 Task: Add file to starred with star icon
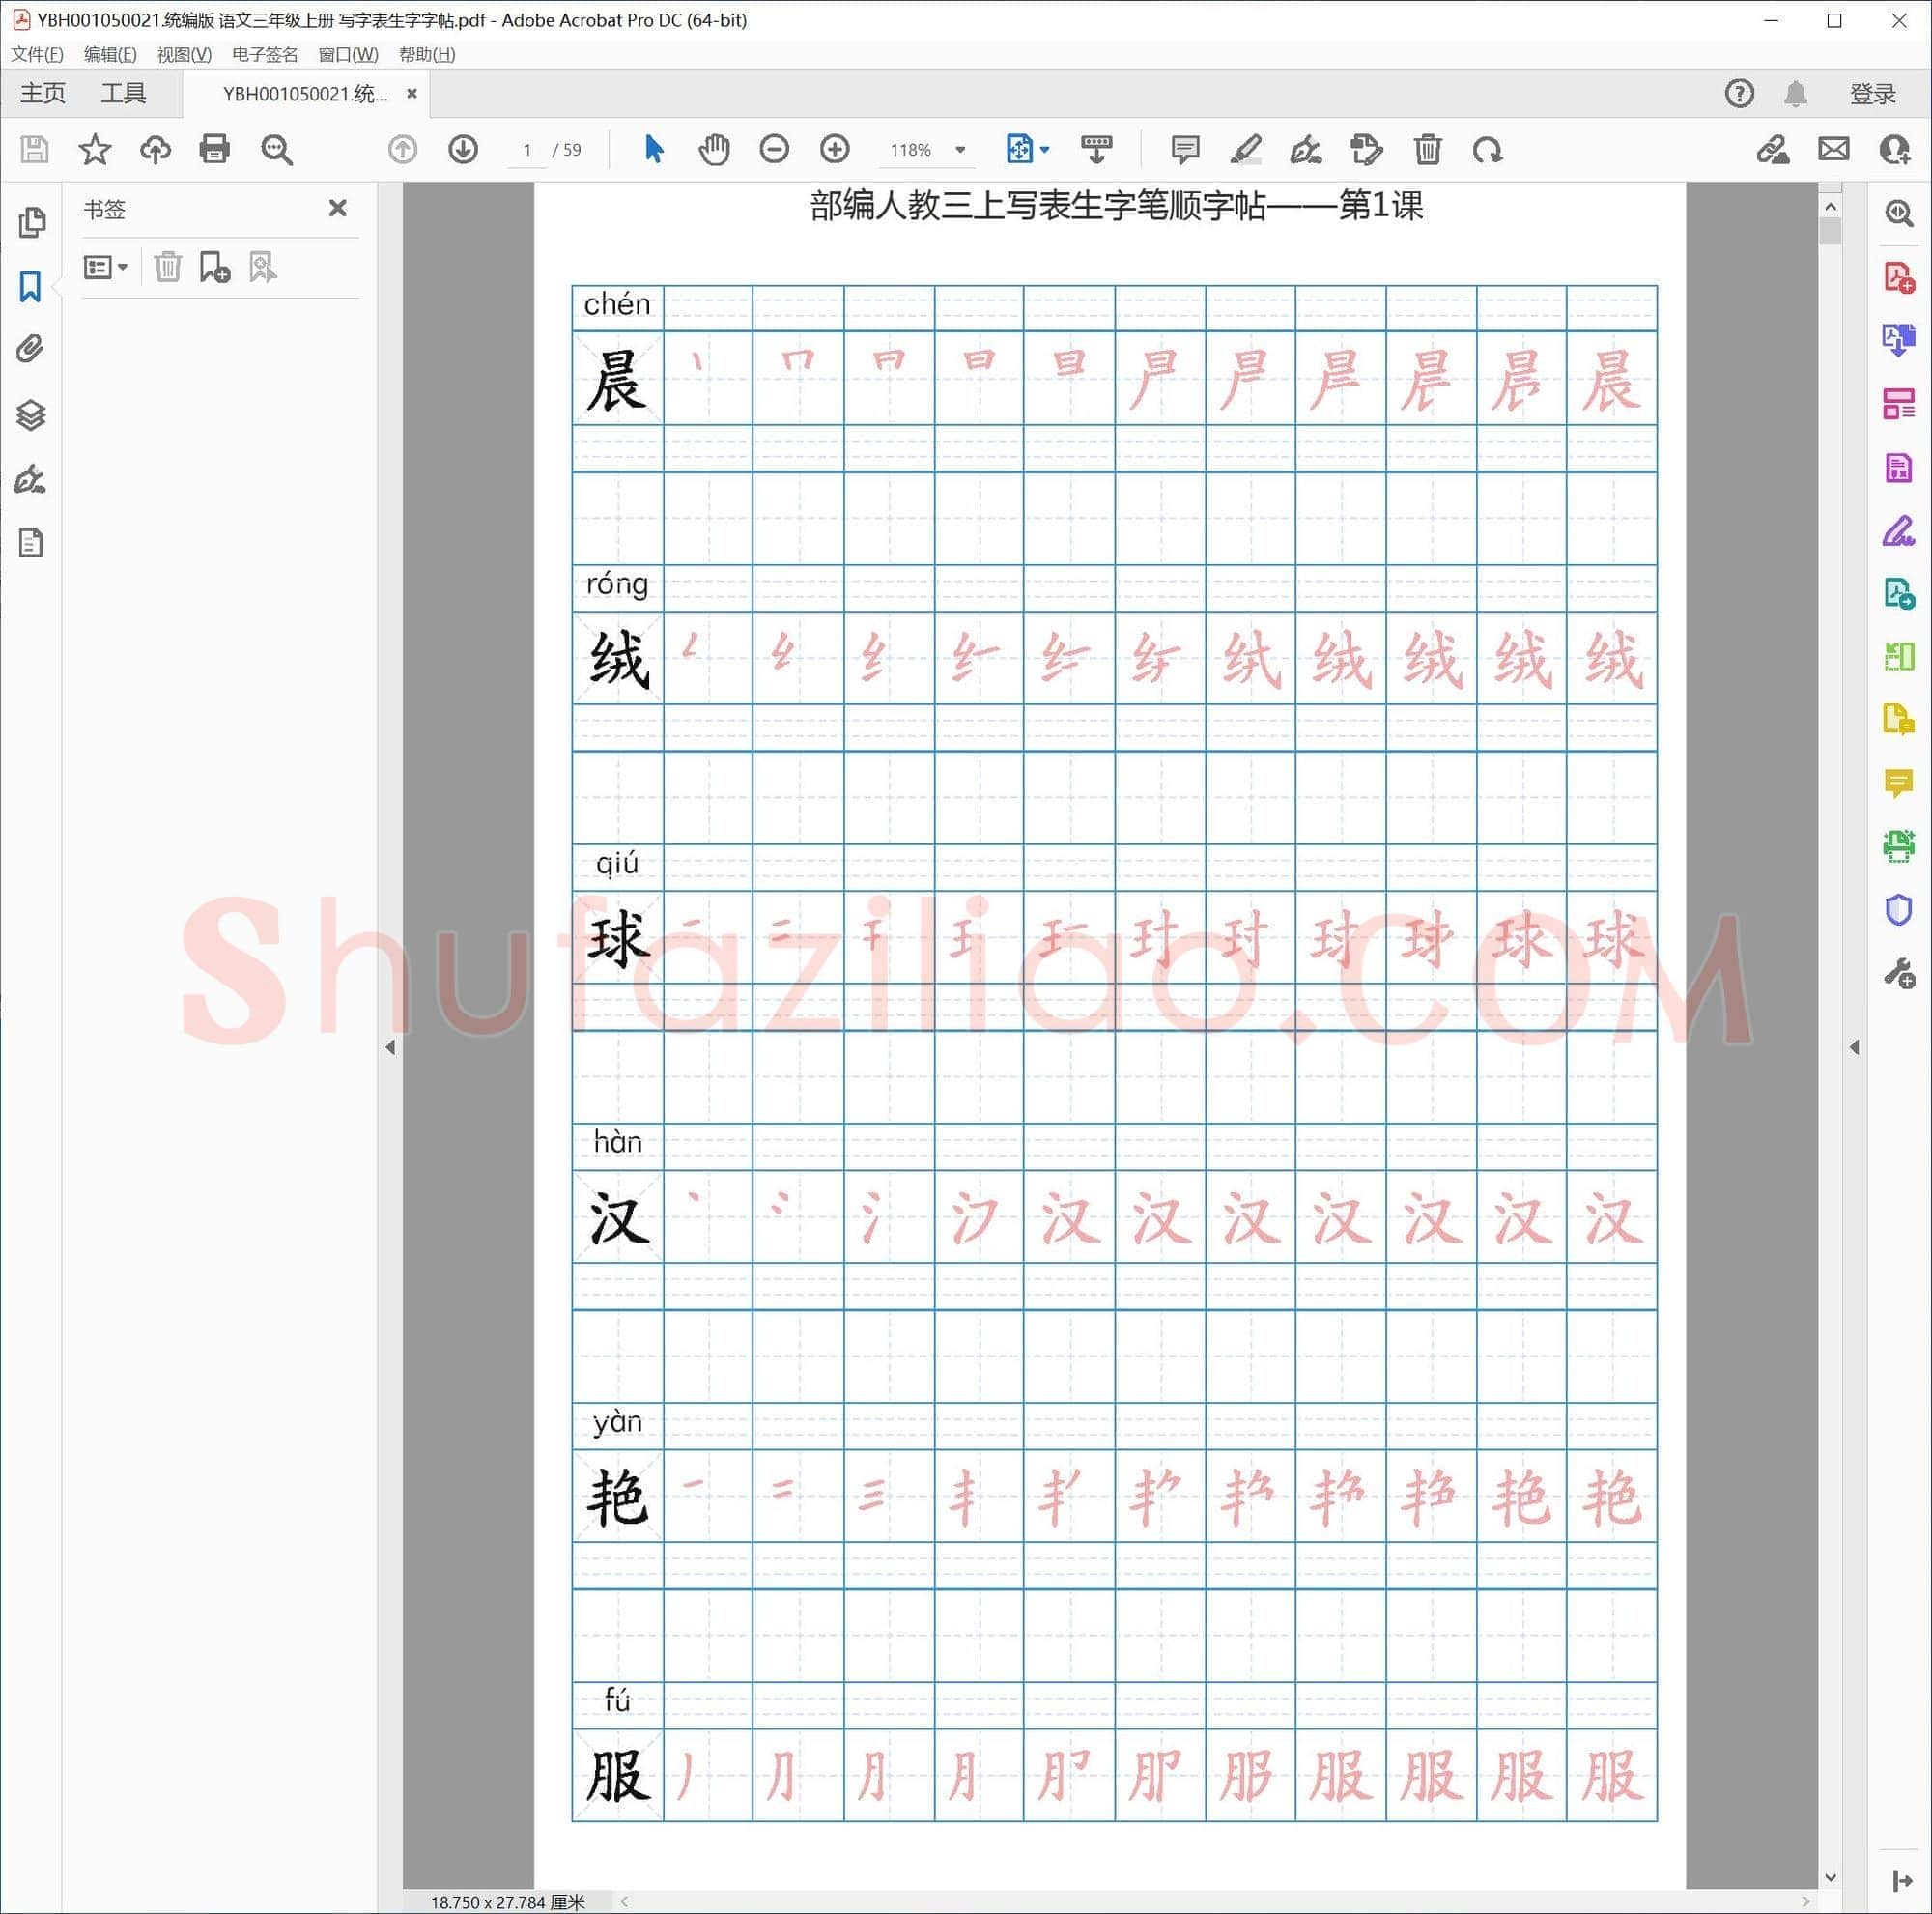click(x=95, y=150)
